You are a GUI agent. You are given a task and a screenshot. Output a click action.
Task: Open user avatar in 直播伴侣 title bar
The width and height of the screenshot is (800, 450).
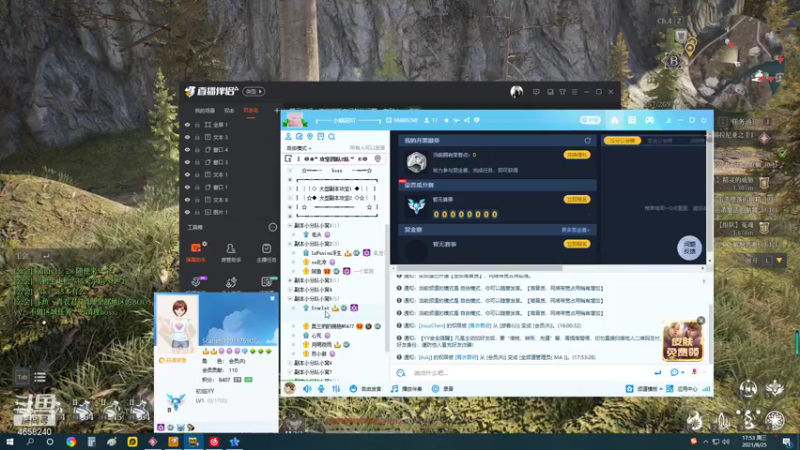516,92
